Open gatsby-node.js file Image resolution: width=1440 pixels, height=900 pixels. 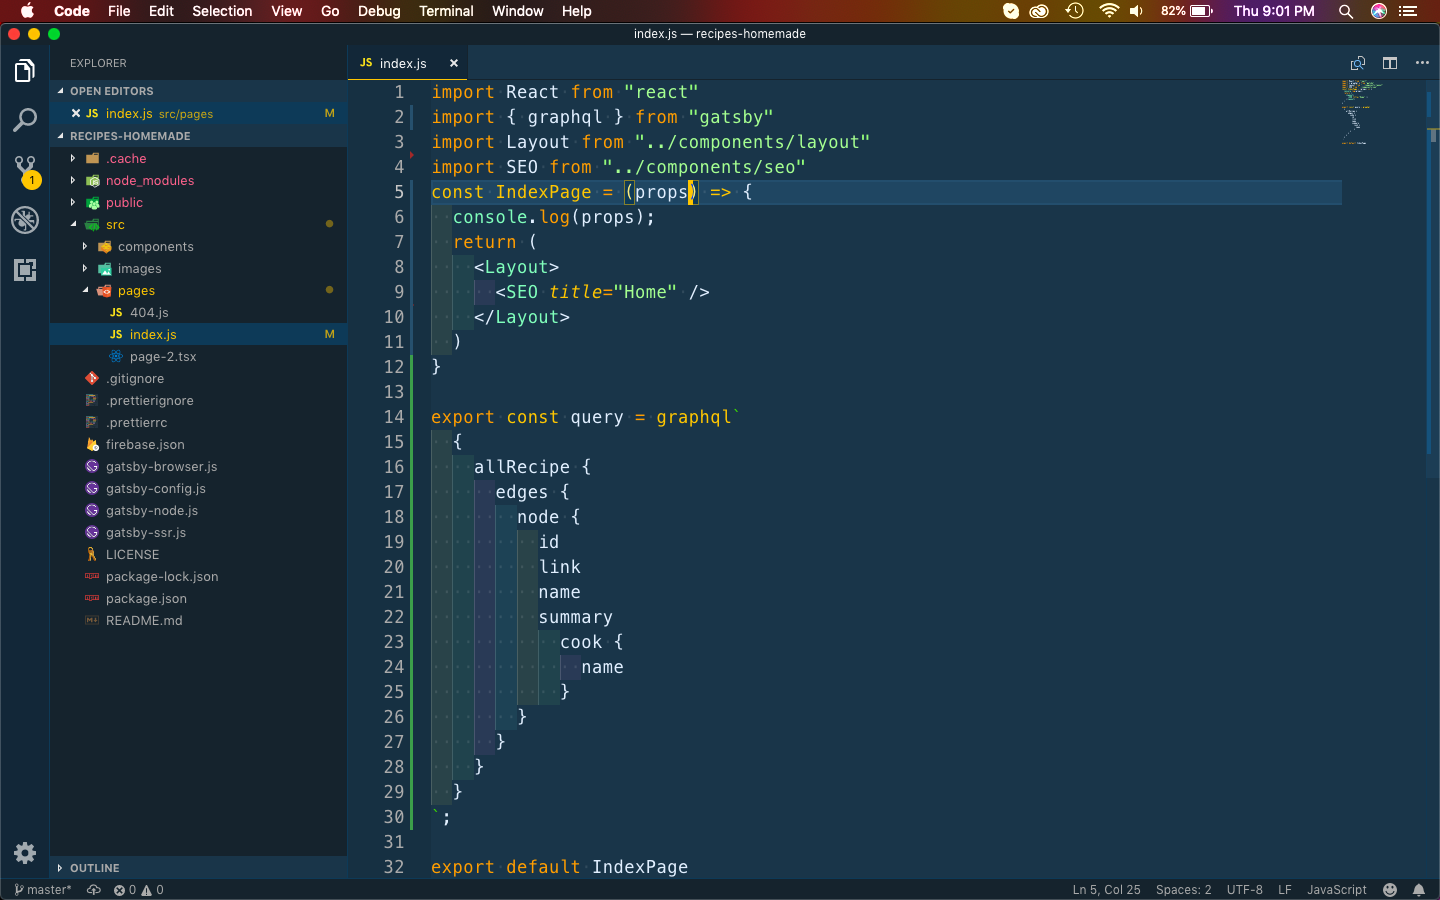pos(198,510)
